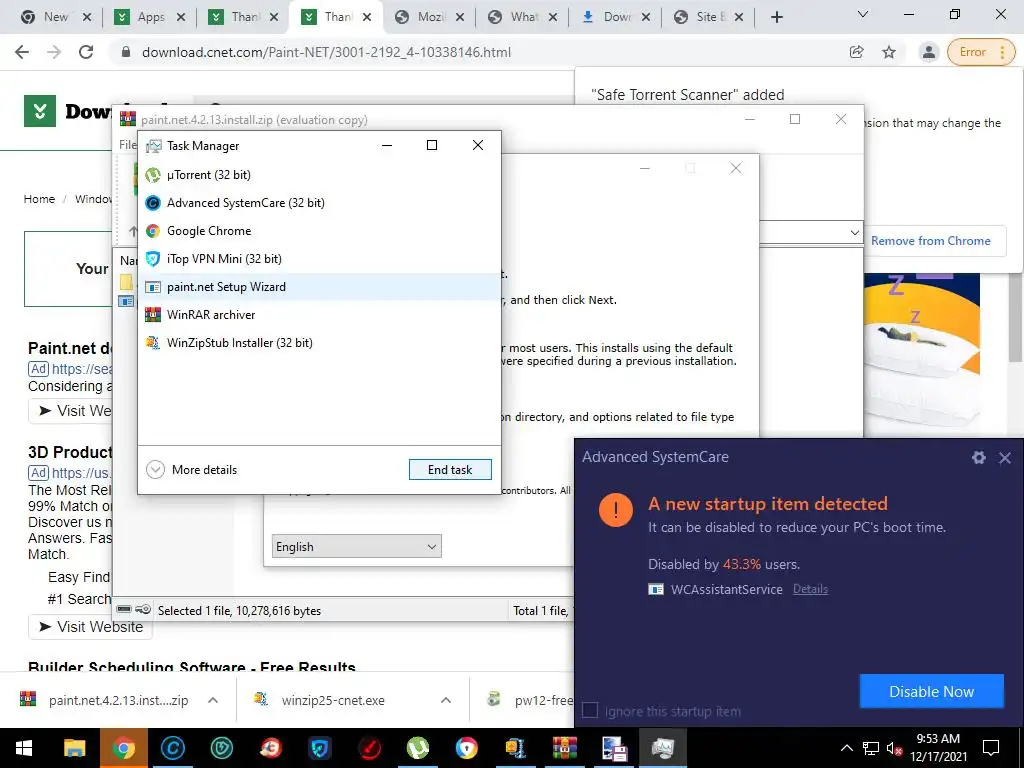This screenshot has width=1024, height=768.
Task: Open Windows notification center
Action: tap(991, 748)
